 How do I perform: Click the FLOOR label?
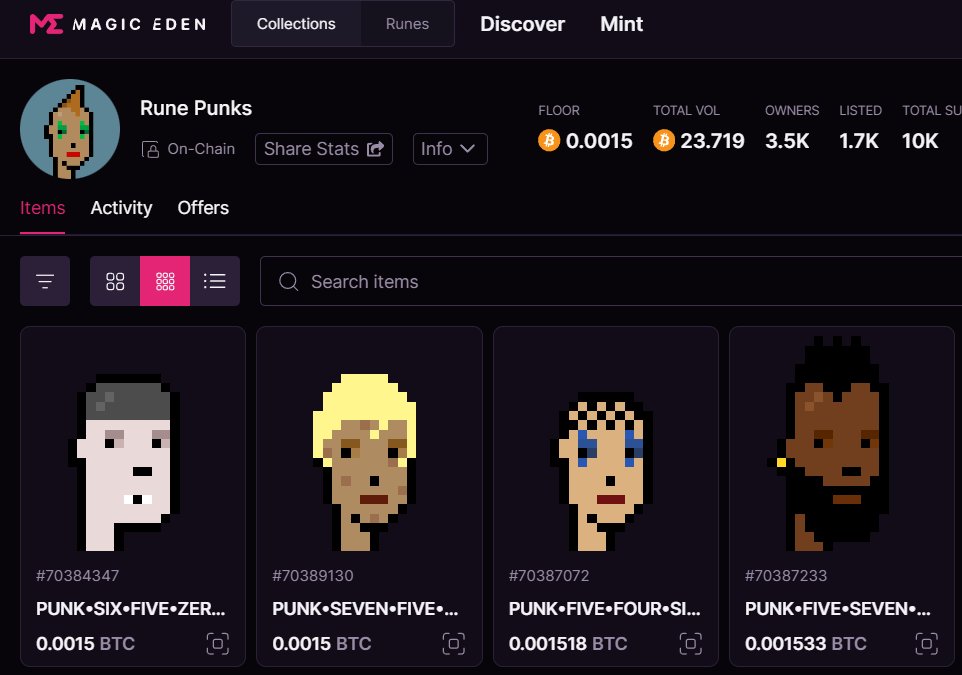pyautogui.click(x=559, y=110)
